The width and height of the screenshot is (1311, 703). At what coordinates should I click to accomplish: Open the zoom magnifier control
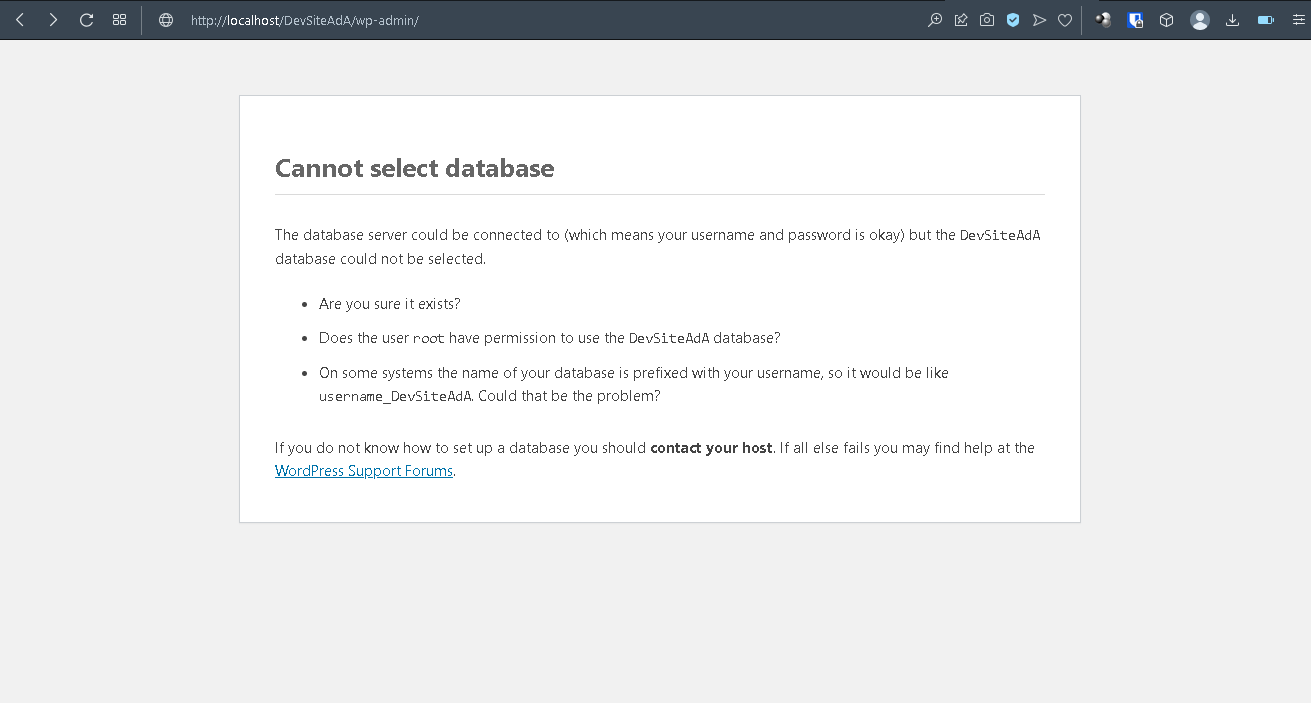[x=935, y=20]
